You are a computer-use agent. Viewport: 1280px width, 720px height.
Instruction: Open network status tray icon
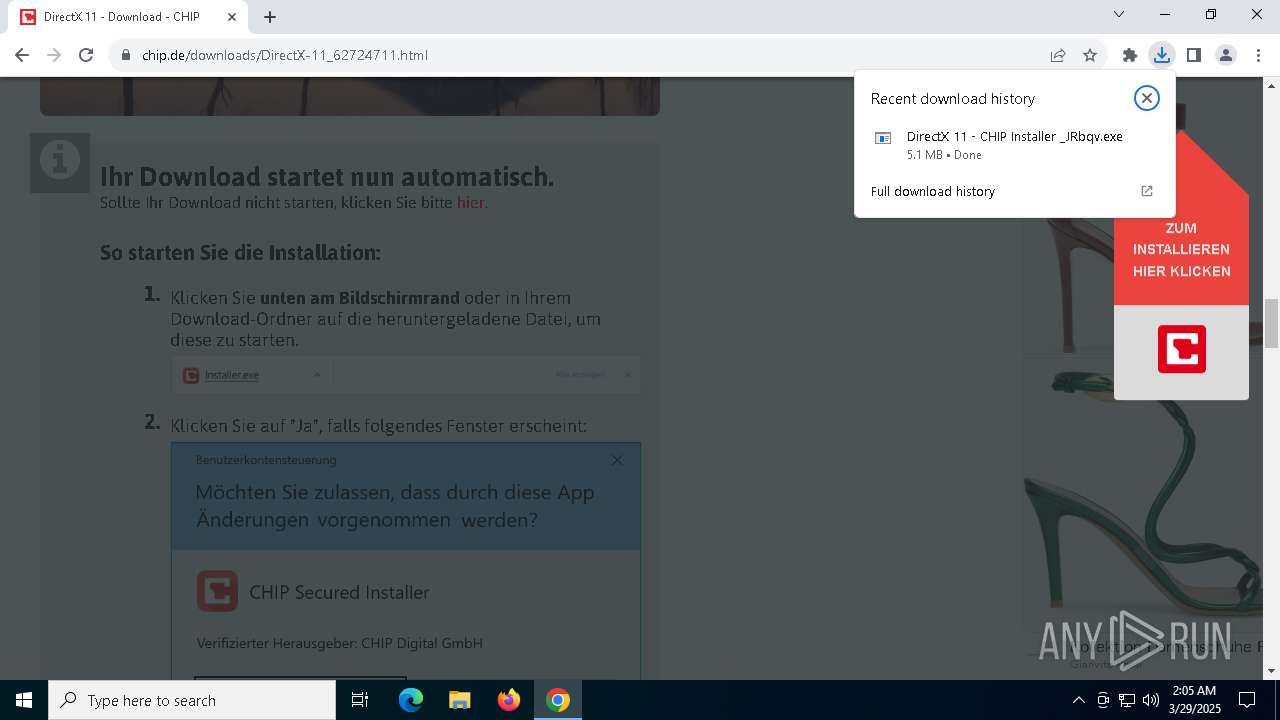[x=1127, y=700]
